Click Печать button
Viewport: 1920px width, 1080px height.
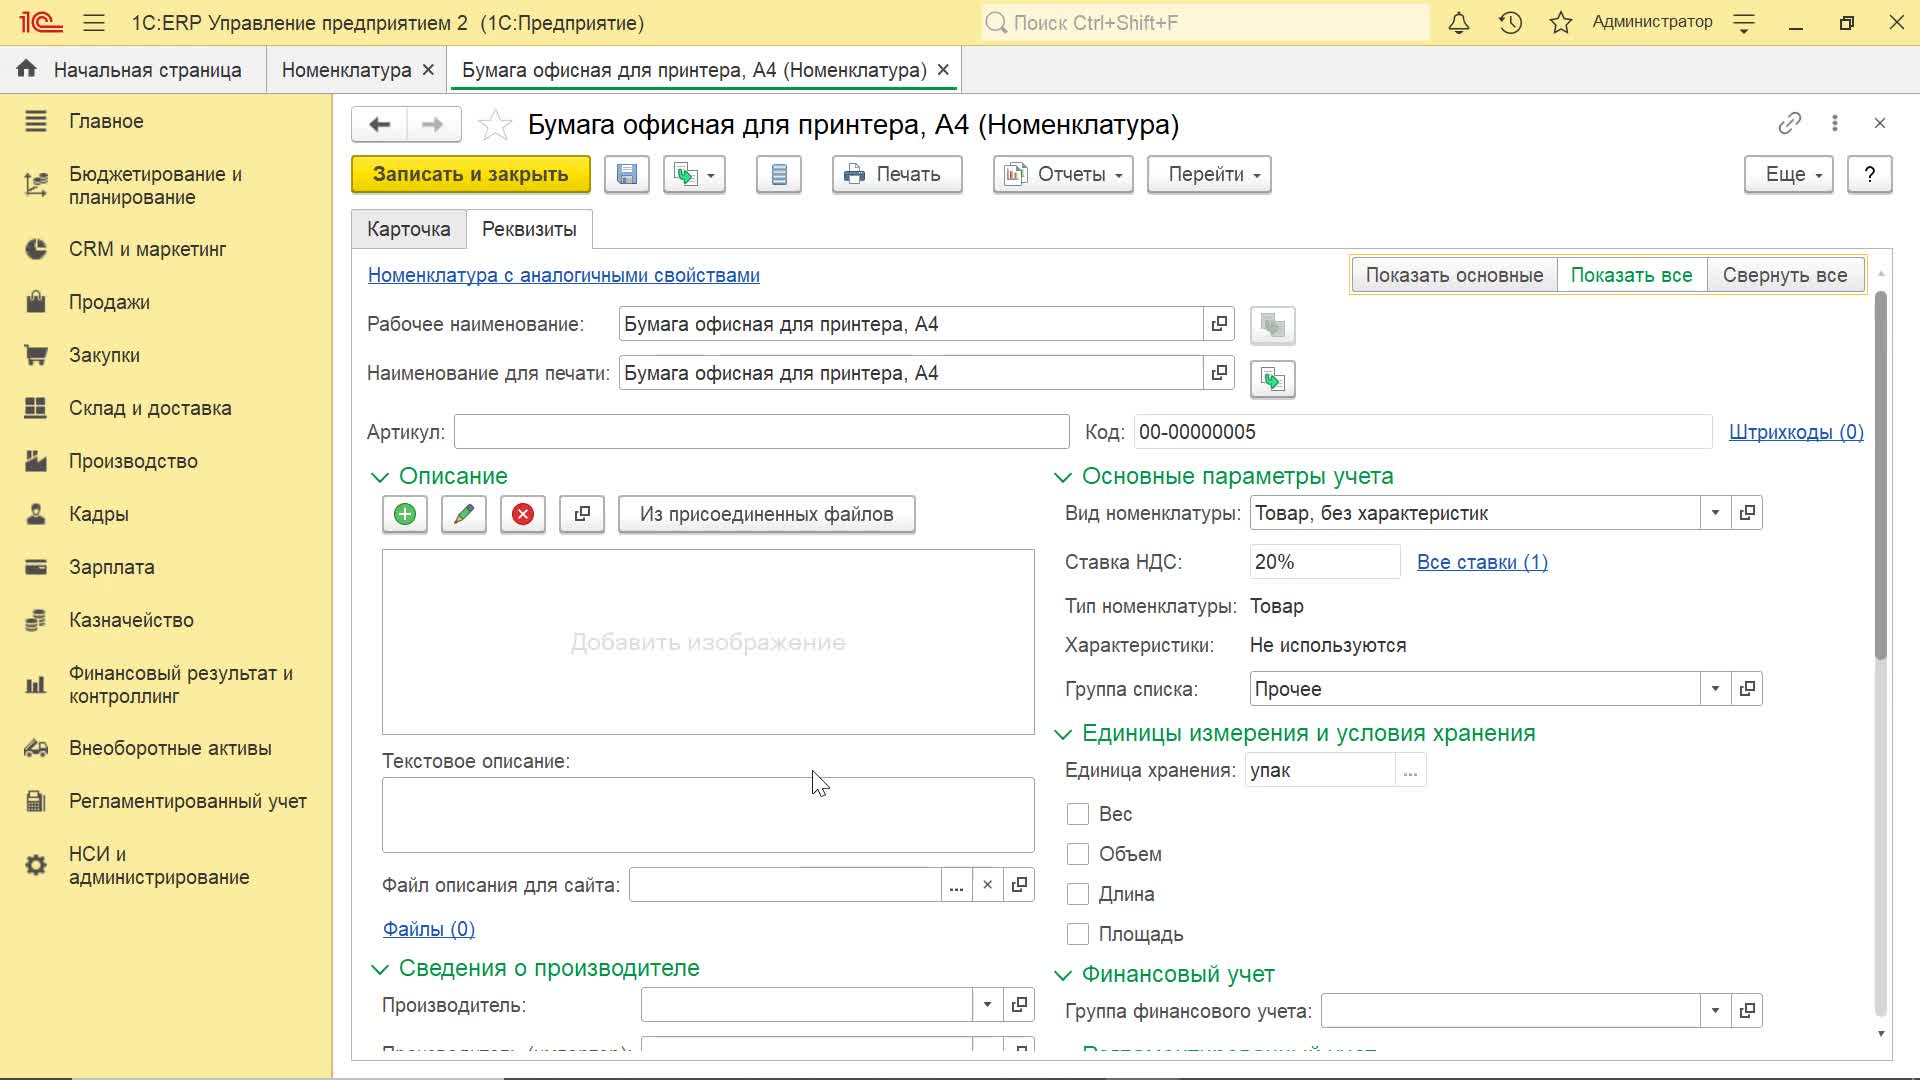click(x=897, y=175)
